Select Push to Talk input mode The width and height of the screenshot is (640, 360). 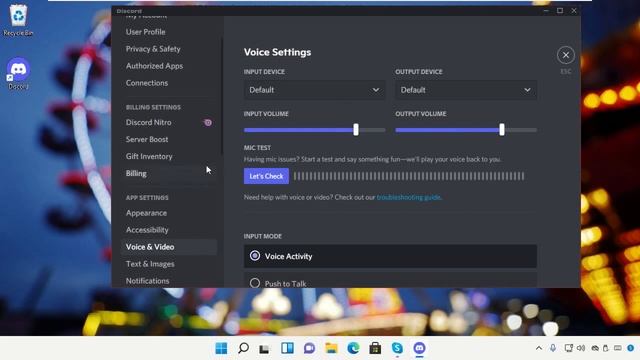click(x=390, y=281)
